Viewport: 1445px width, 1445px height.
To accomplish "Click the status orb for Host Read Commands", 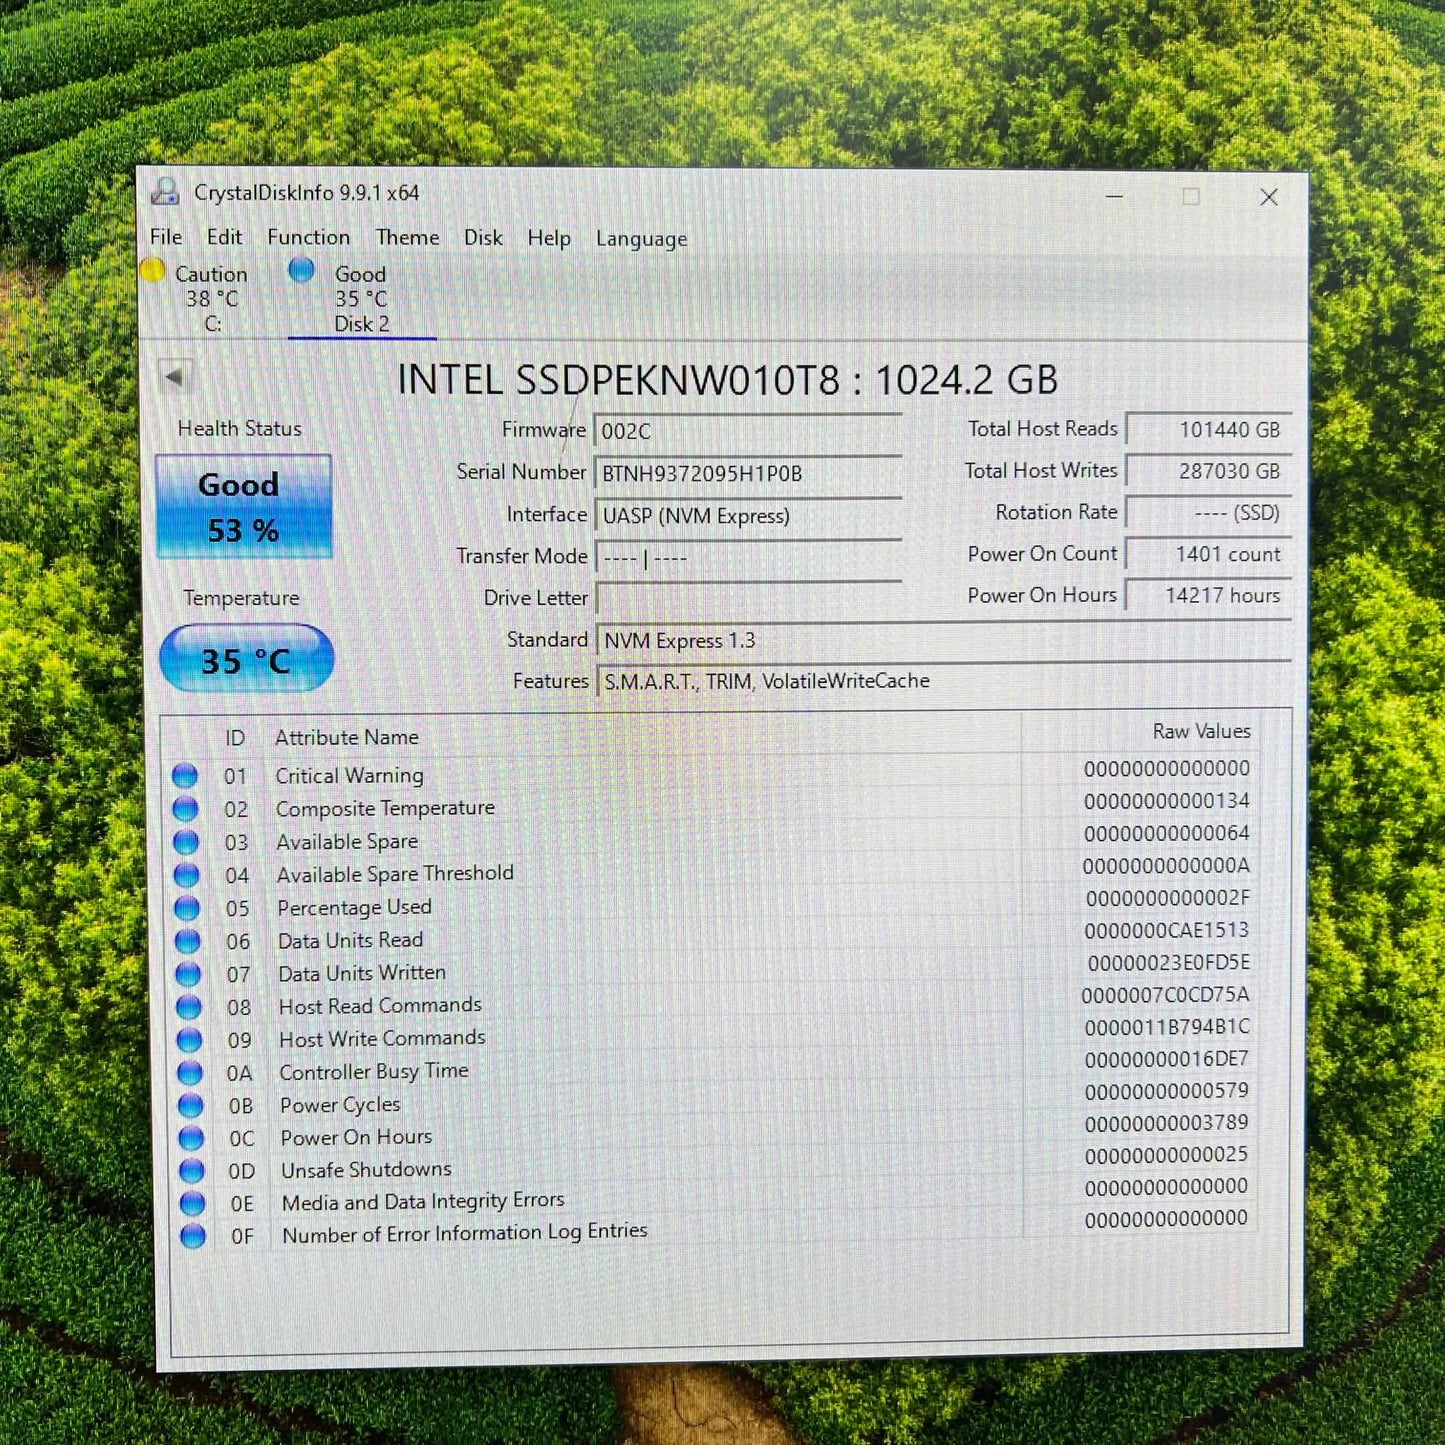I will [x=189, y=1007].
